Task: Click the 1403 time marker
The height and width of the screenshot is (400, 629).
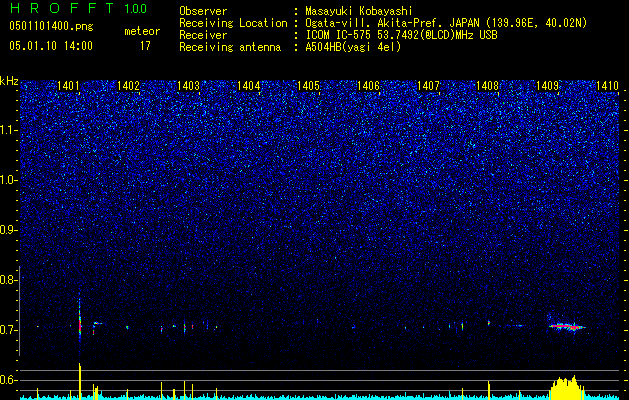Action: [x=188, y=86]
